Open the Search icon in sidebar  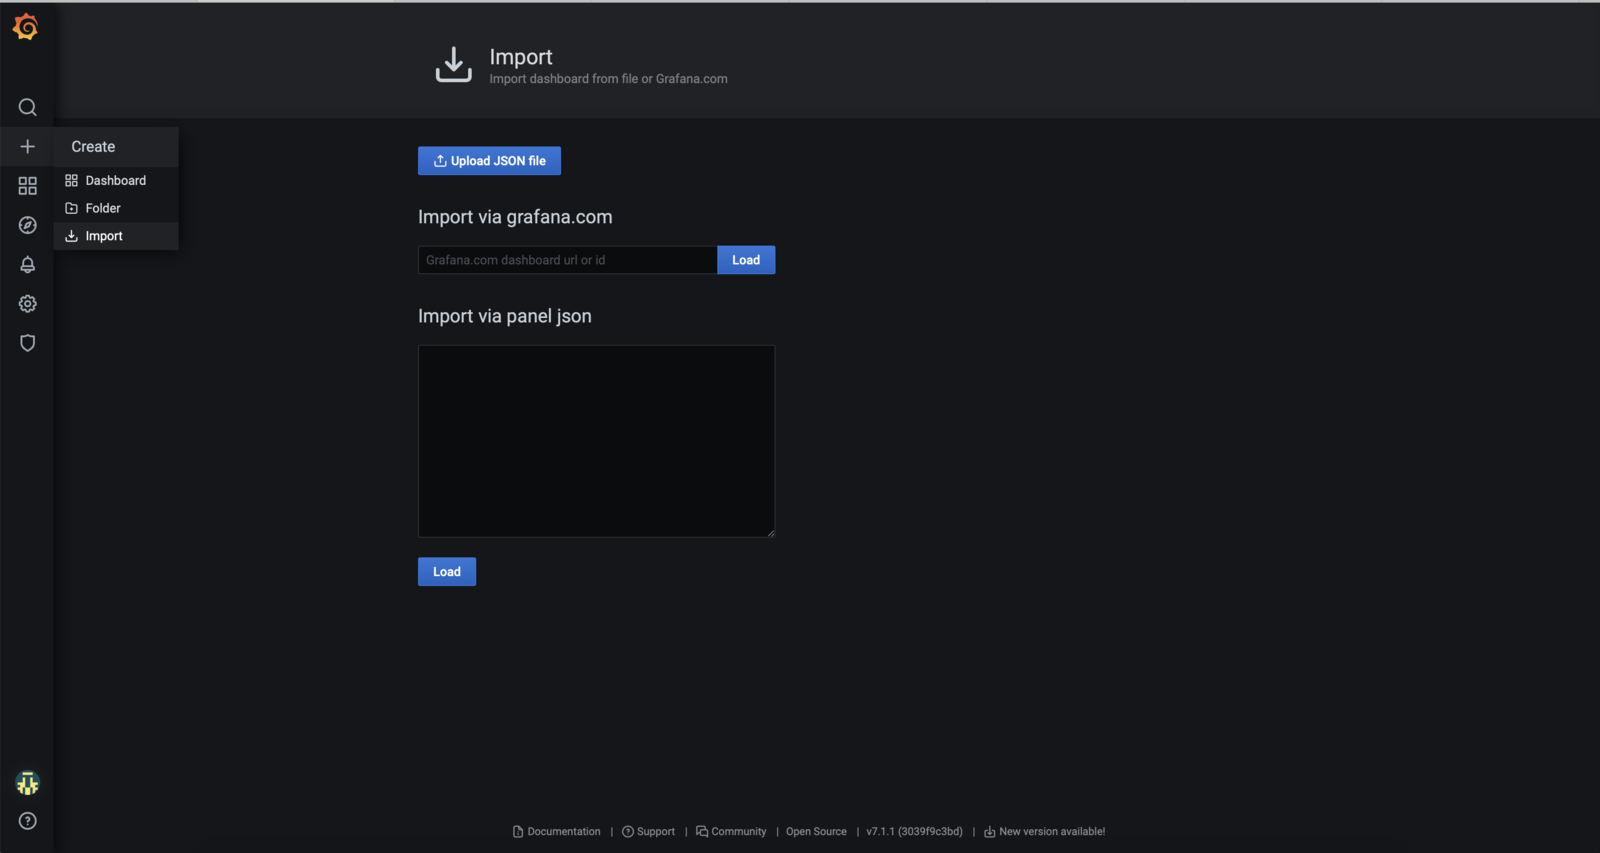pyautogui.click(x=27, y=107)
